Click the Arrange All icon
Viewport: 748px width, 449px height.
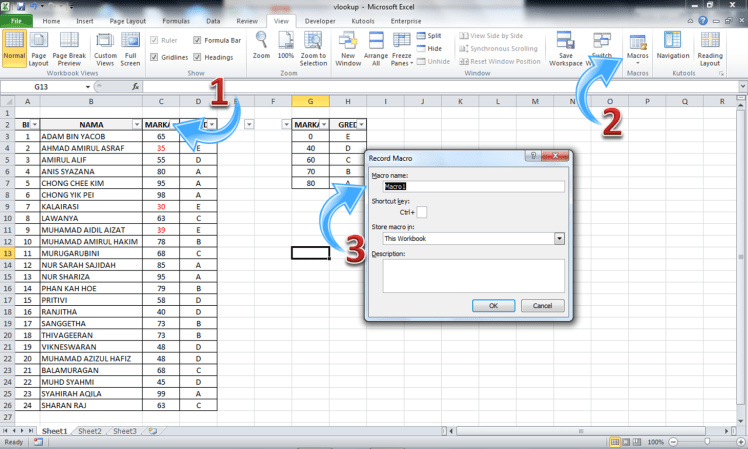tap(377, 45)
